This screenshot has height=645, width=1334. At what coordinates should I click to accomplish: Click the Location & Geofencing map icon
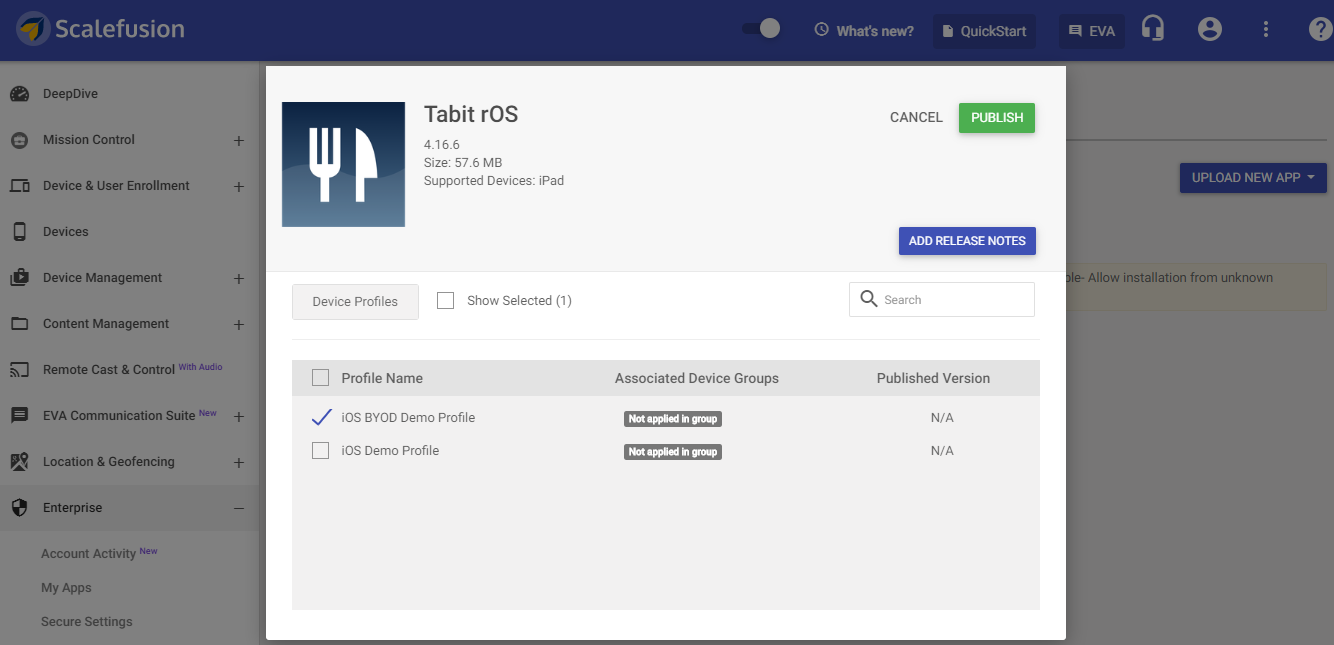tap(20, 462)
